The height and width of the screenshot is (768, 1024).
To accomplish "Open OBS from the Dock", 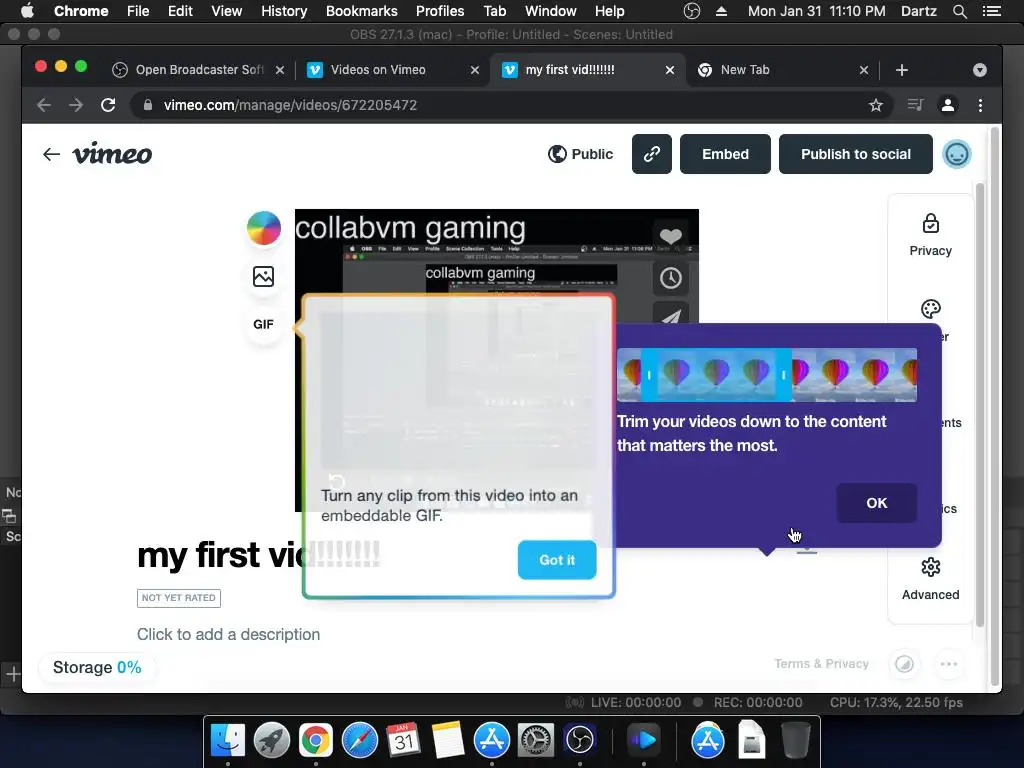I will point(579,740).
